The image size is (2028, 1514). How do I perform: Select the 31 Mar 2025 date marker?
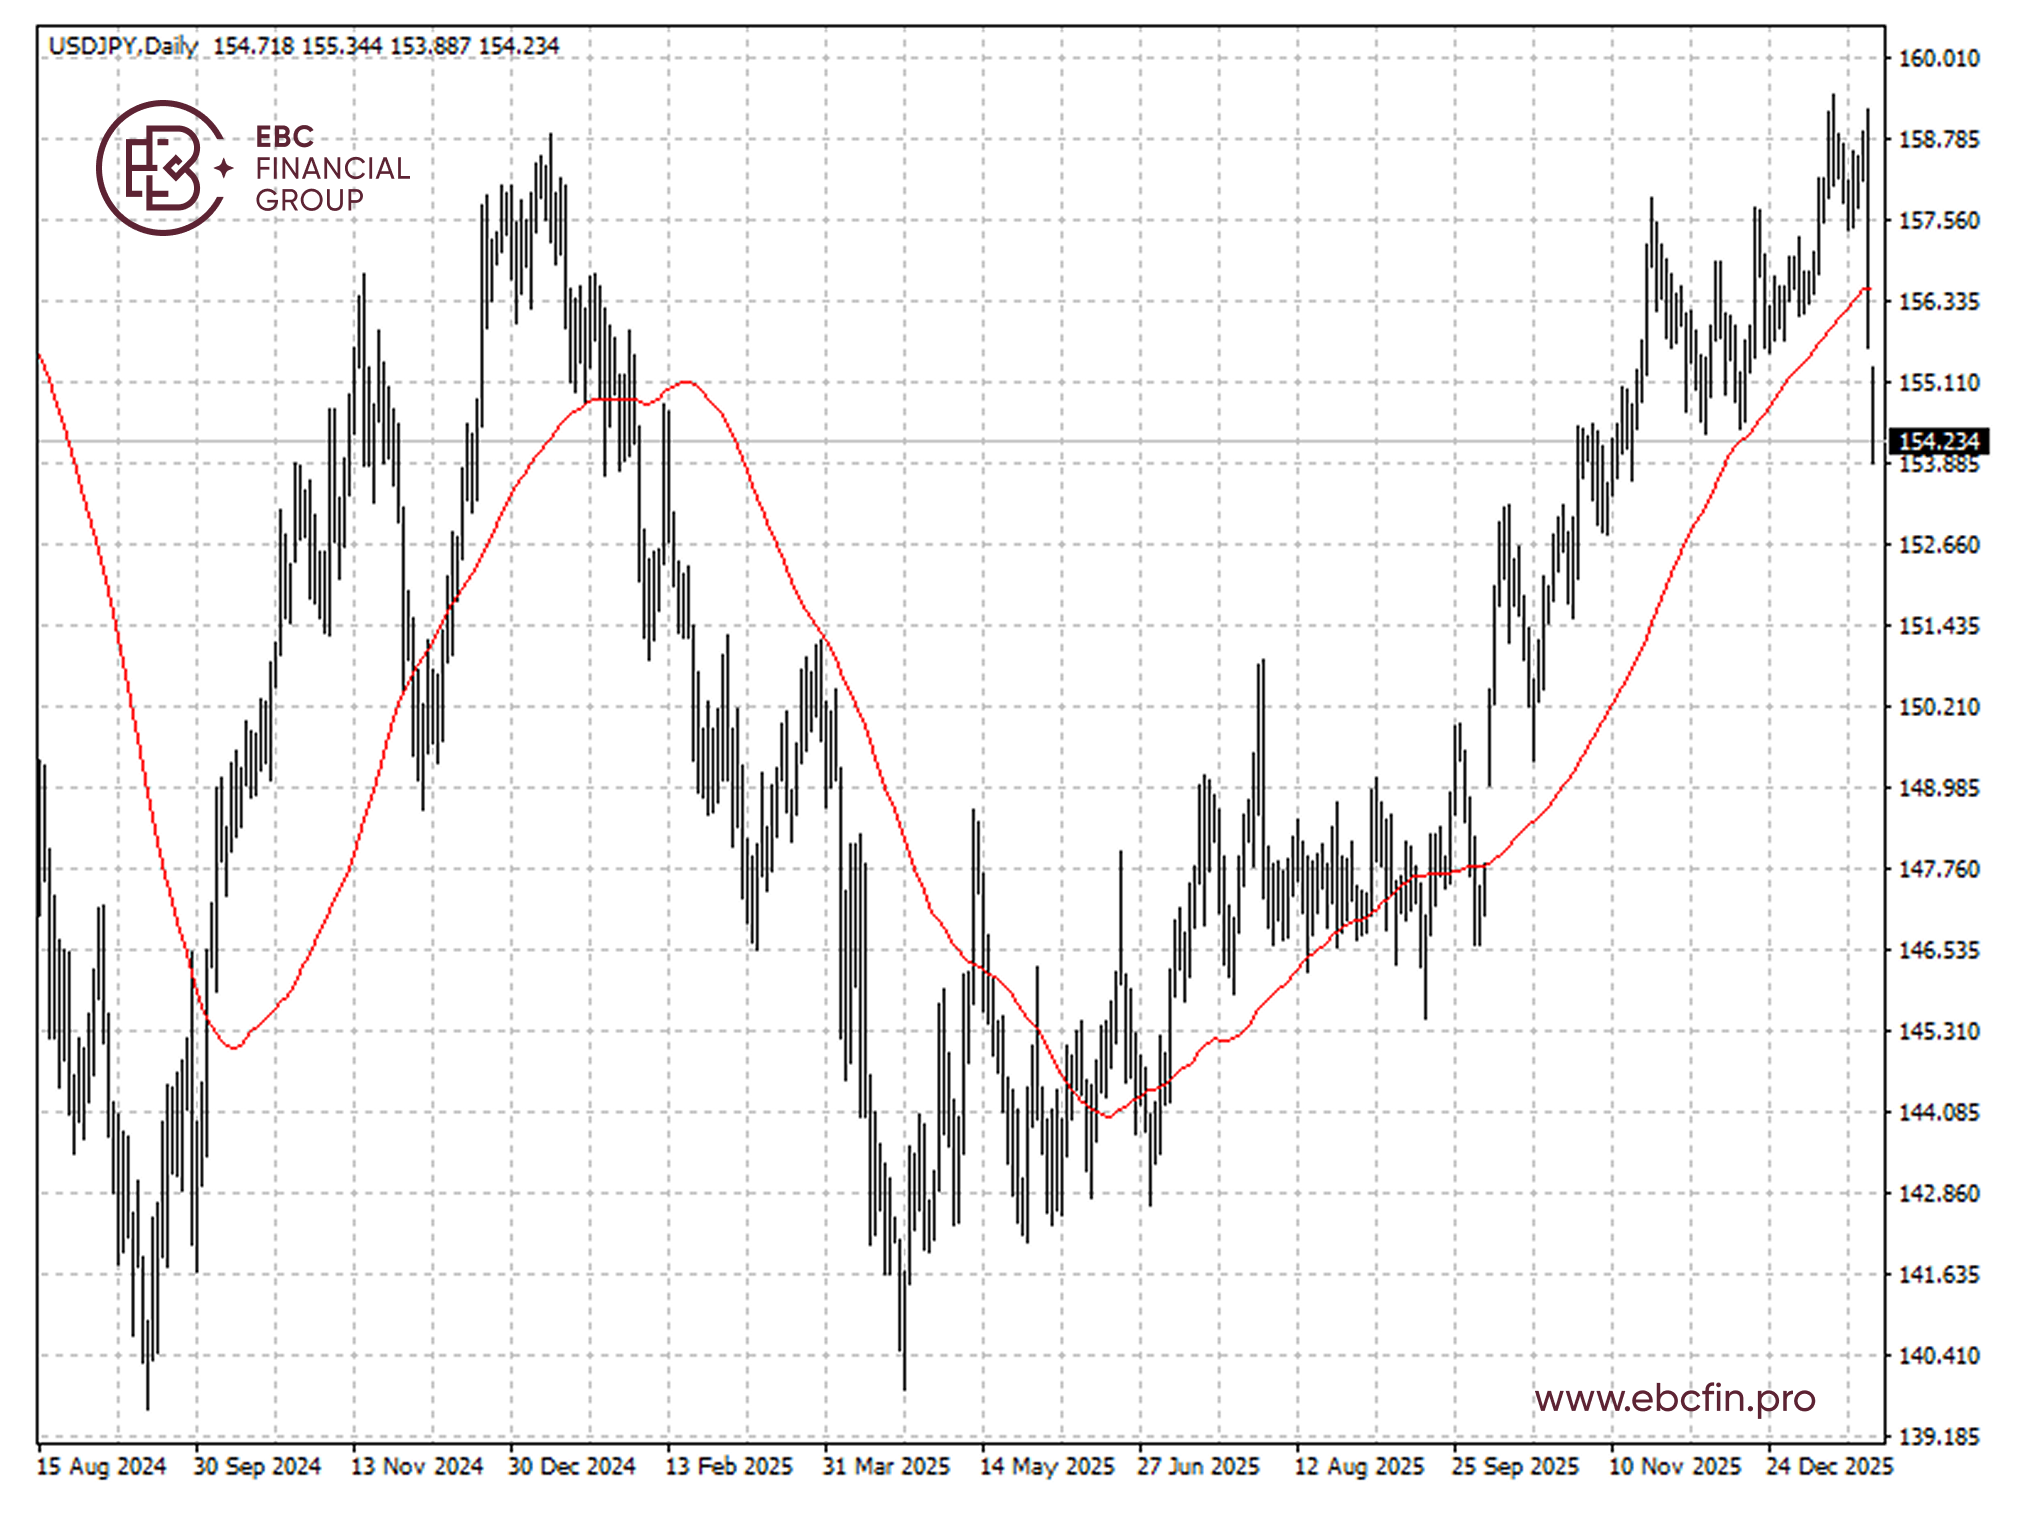tap(886, 1466)
